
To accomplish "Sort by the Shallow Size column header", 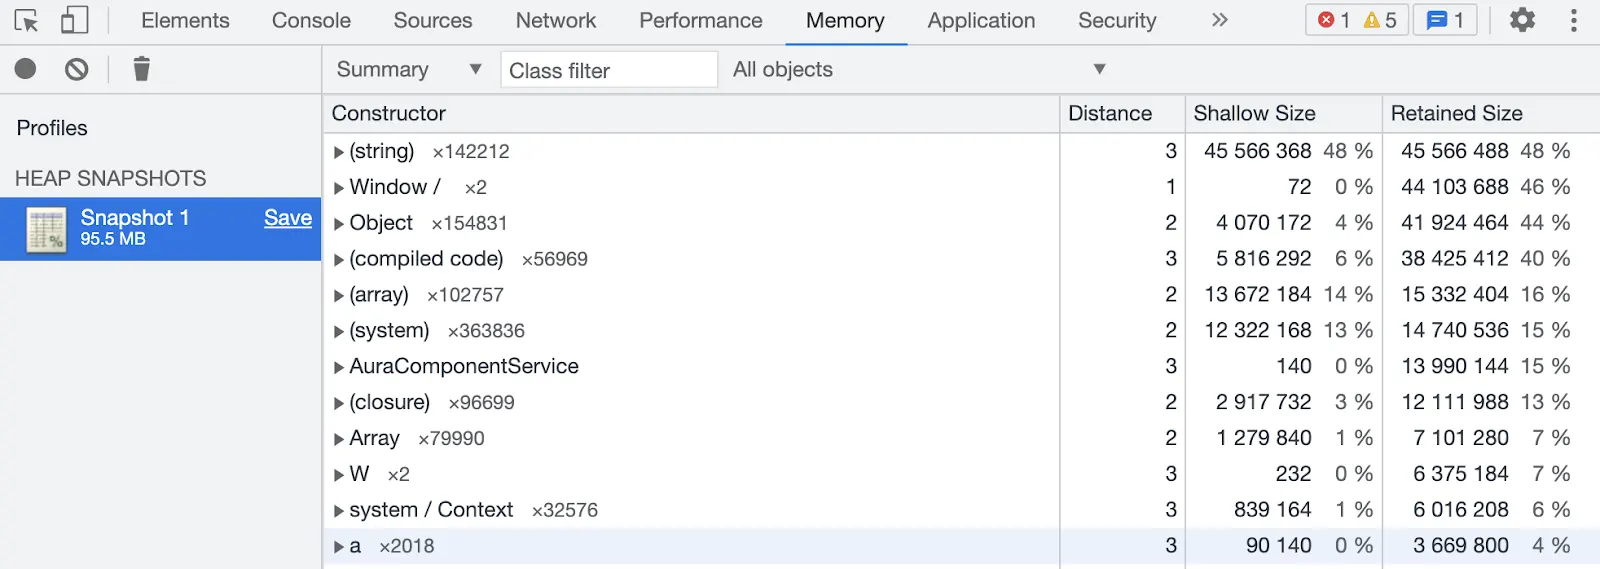I will tap(1284, 114).
